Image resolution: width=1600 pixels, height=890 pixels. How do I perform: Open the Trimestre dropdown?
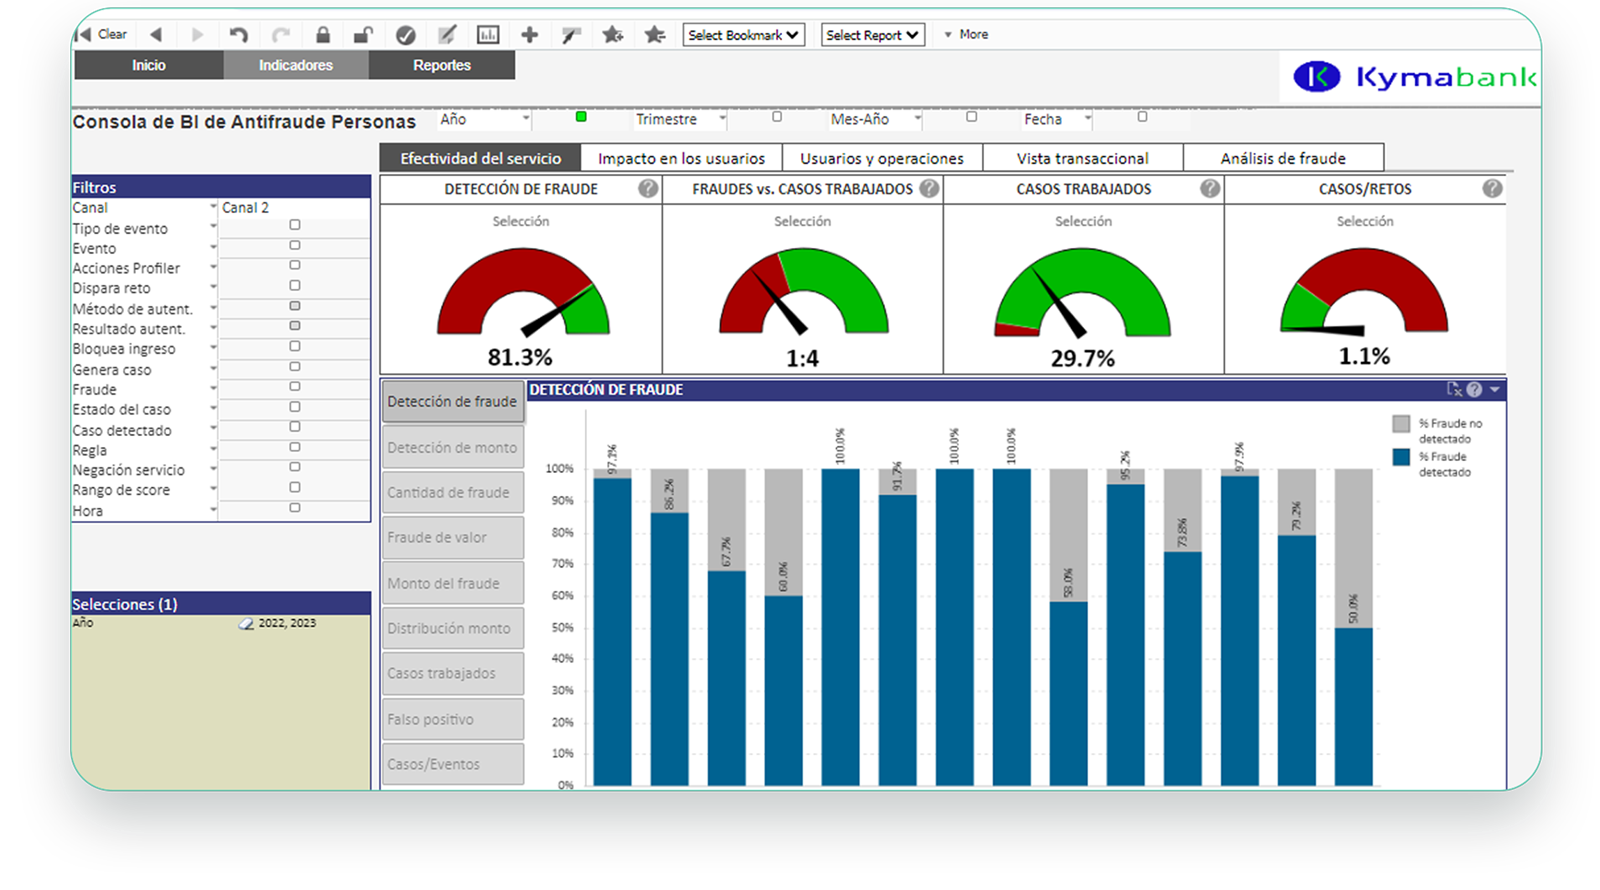680,119
